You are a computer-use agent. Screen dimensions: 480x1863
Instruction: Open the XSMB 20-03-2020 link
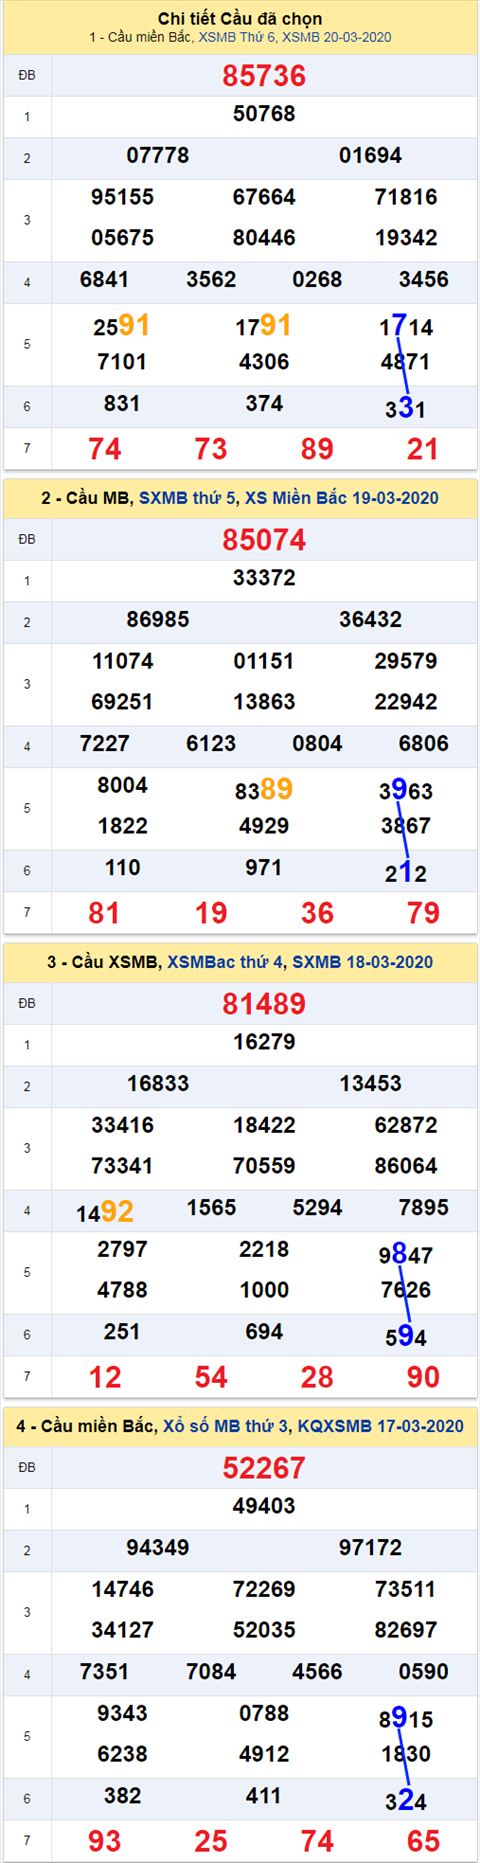[337, 37]
